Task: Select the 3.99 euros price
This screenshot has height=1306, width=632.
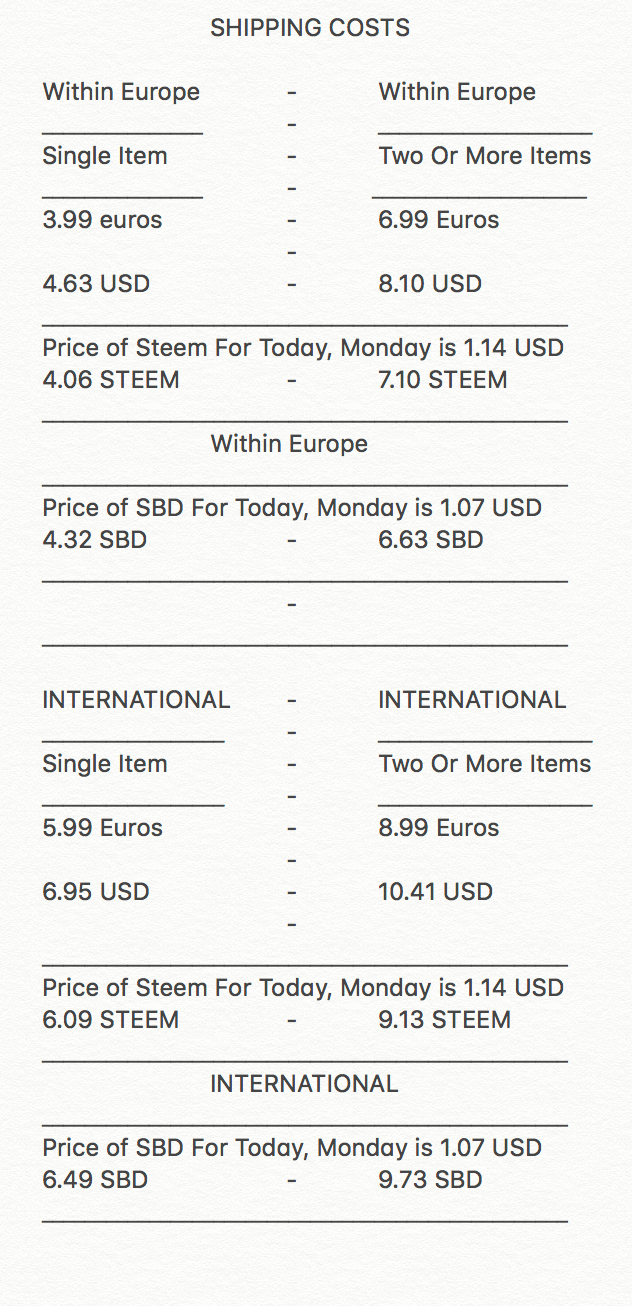Action: (x=102, y=220)
